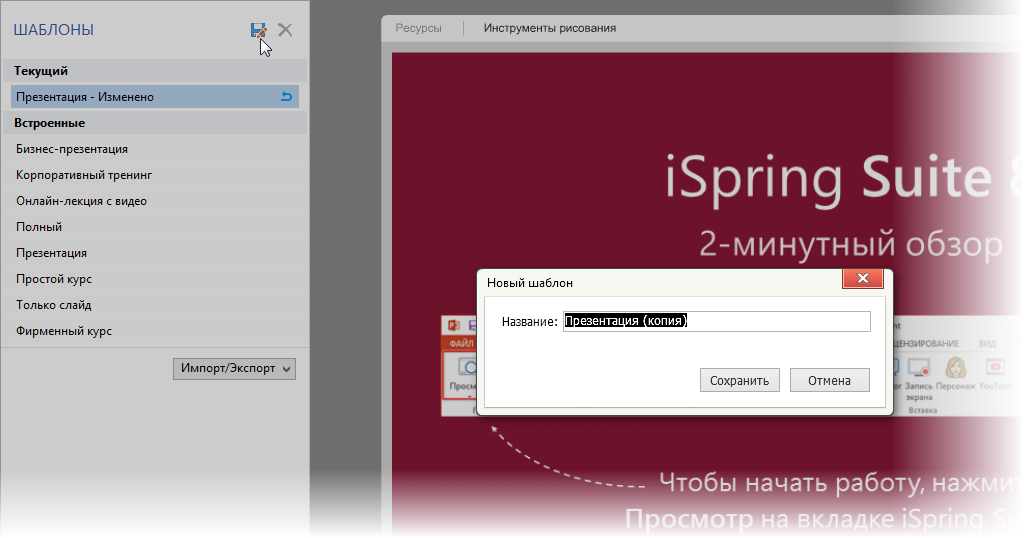Image resolution: width=1024 pixels, height=538 pixels.
Task: Select Презентация - Изменено current template
Action: 155,97
